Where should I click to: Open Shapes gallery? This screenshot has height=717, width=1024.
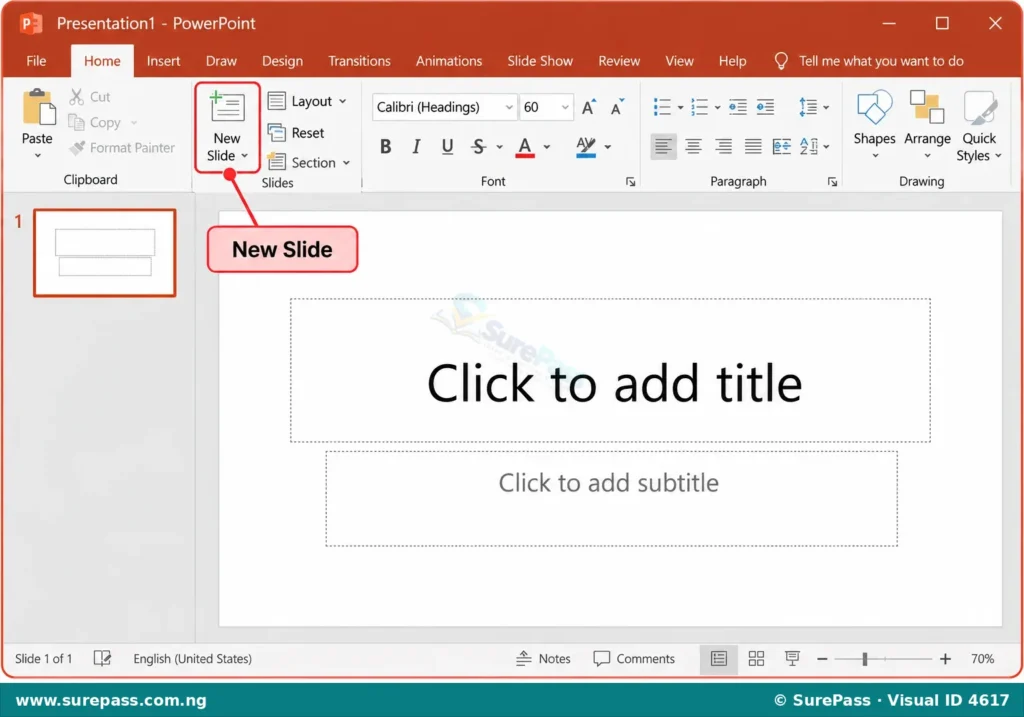[874, 125]
